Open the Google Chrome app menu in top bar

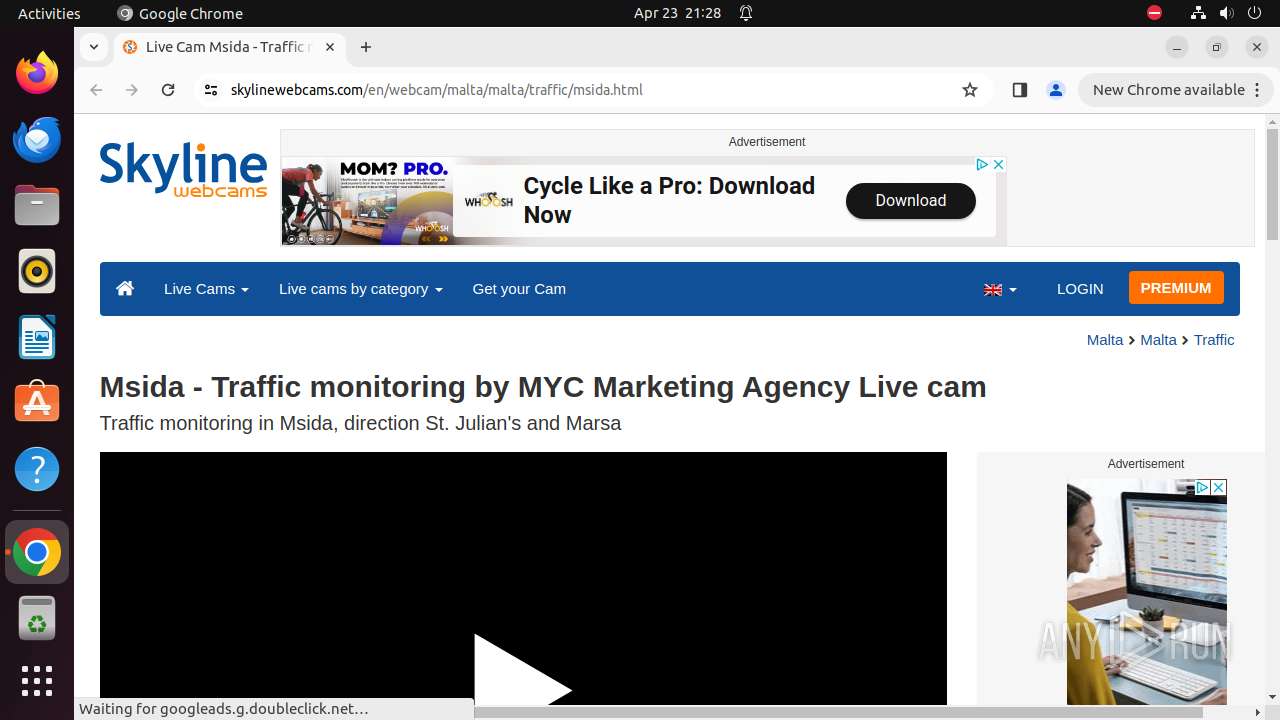tap(180, 13)
